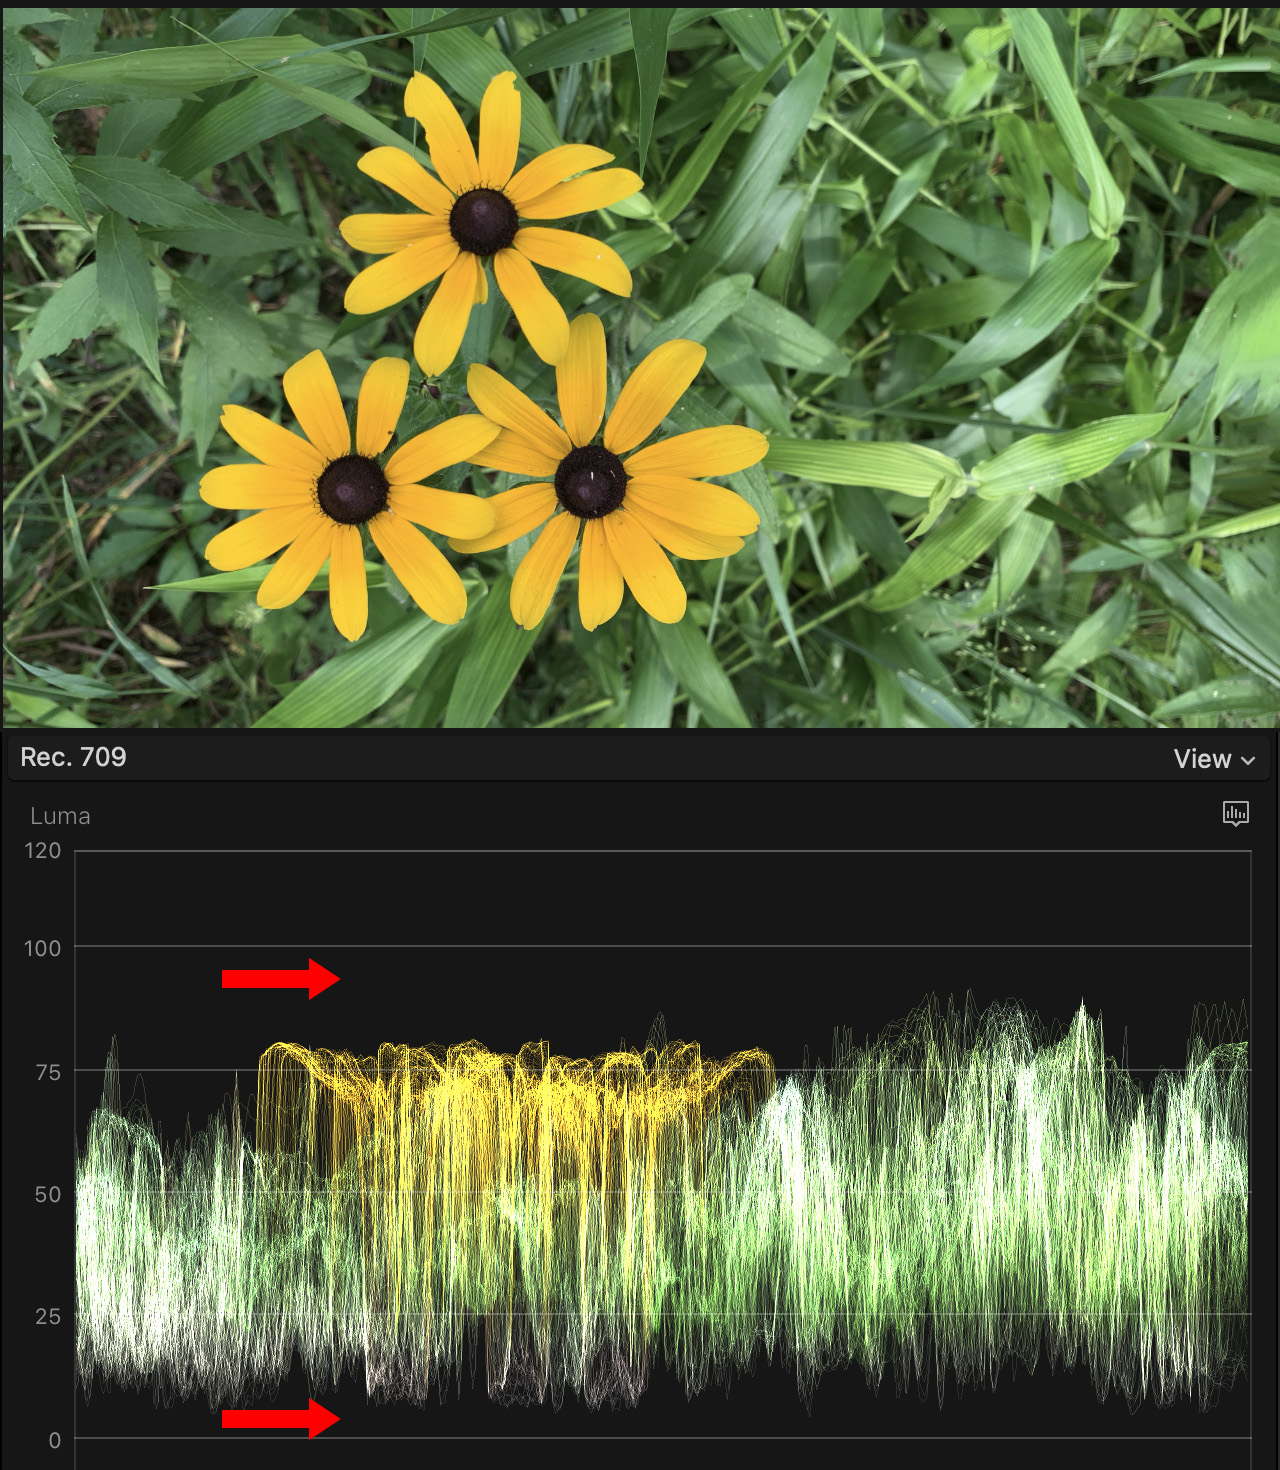Click the 100 level graticule label

(42, 948)
